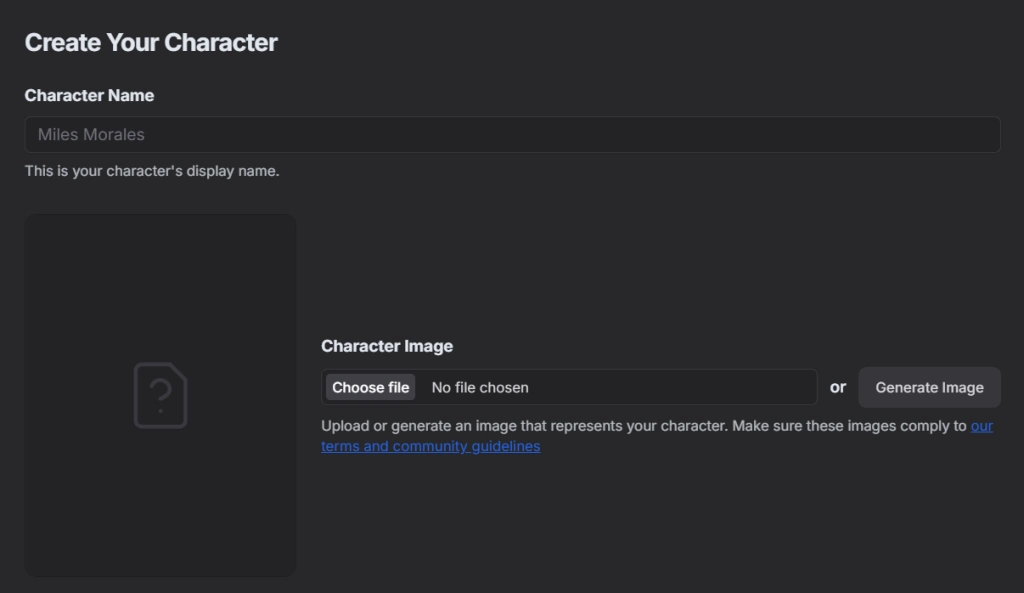The width and height of the screenshot is (1024, 593).
Task: Click the Character Name field label
Action: pyautogui.click(x=89, y=95)
